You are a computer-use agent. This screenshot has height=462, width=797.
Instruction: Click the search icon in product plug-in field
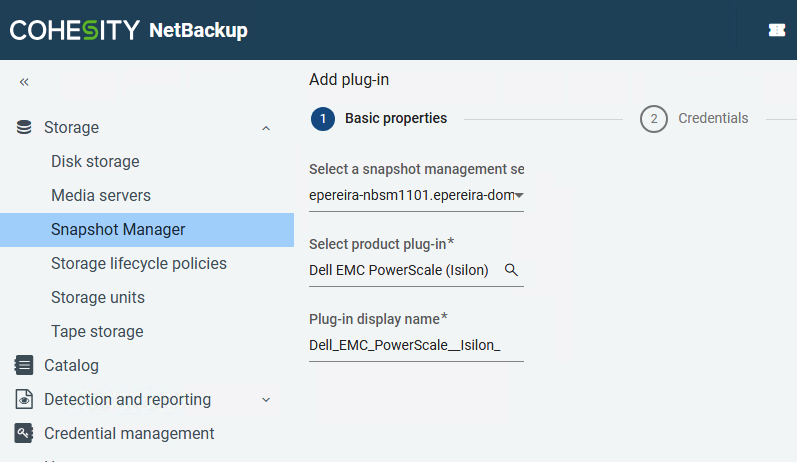tap(511, 270)
